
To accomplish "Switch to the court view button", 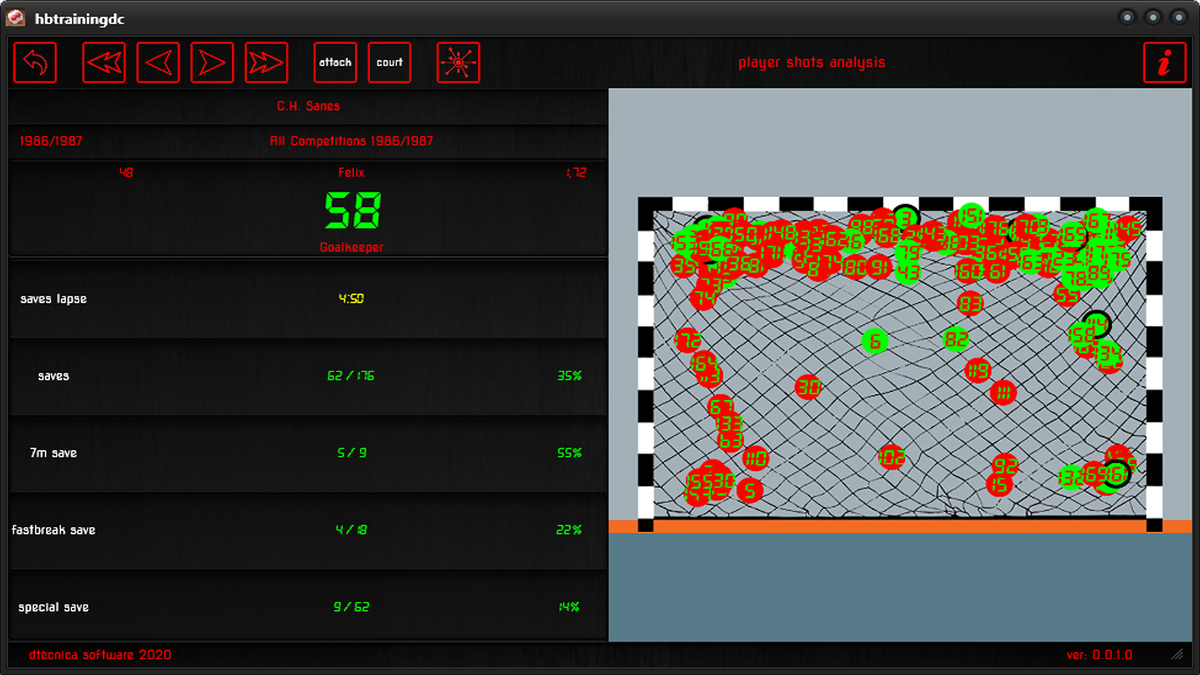I will click(390, 62).
